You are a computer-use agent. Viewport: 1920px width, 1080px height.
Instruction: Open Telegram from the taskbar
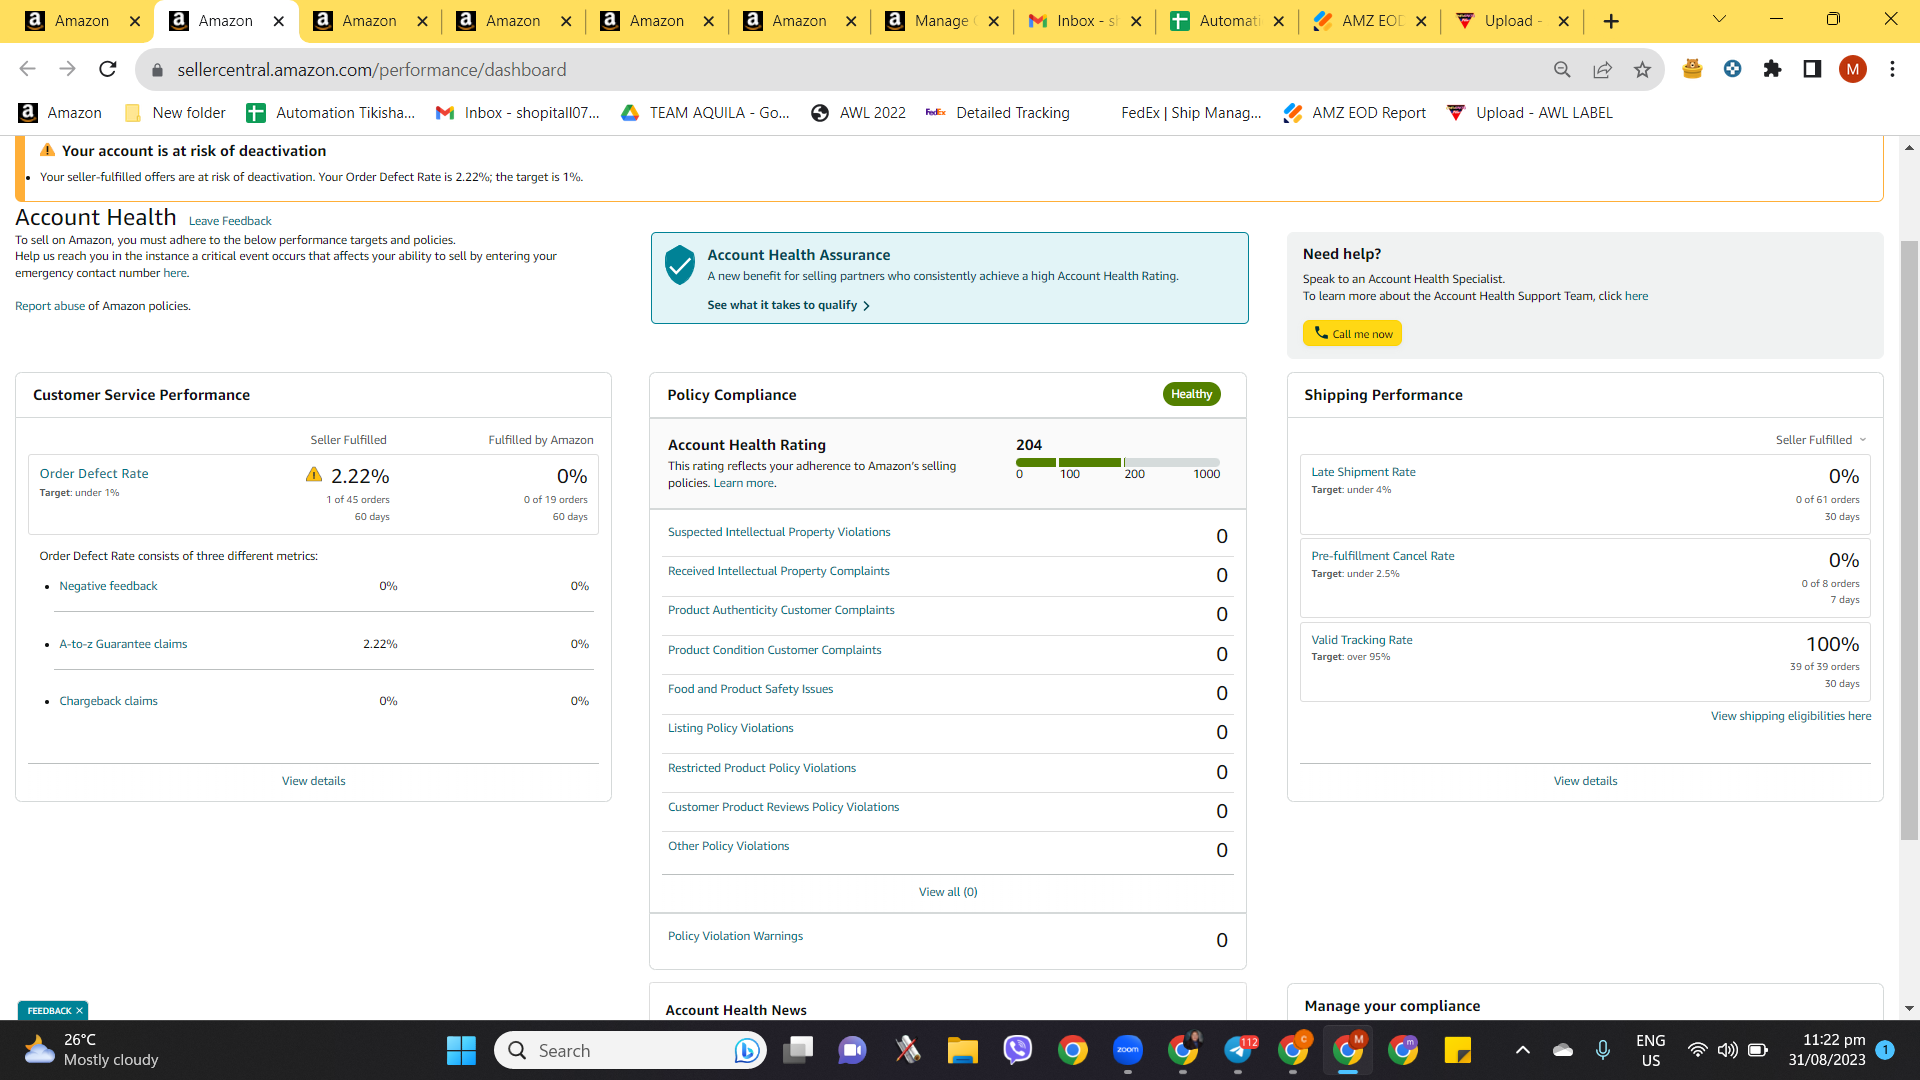(x=1238, y=1050)
